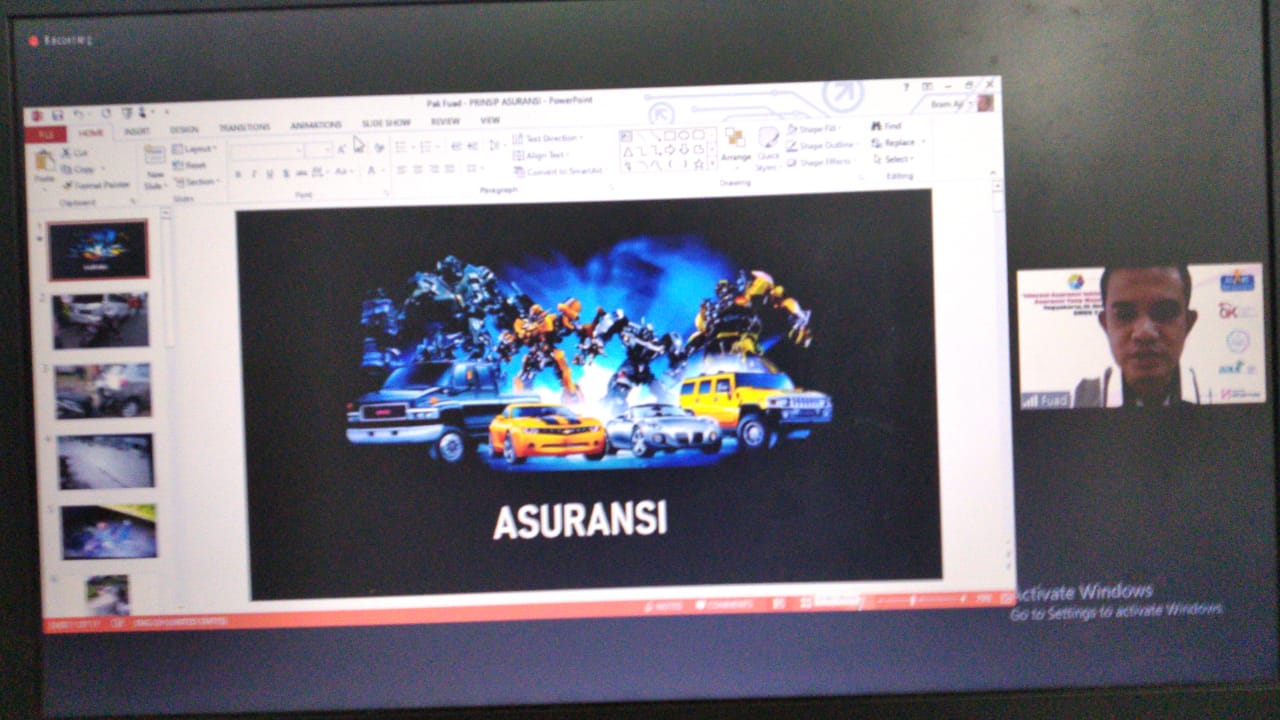
Task: Open the Shape Outline color menu
Action: [820, 145]
